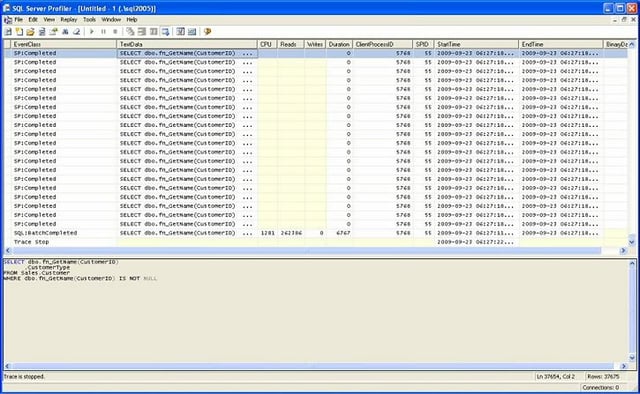Click the ClientProcessID column header

[x=382, y=44]
